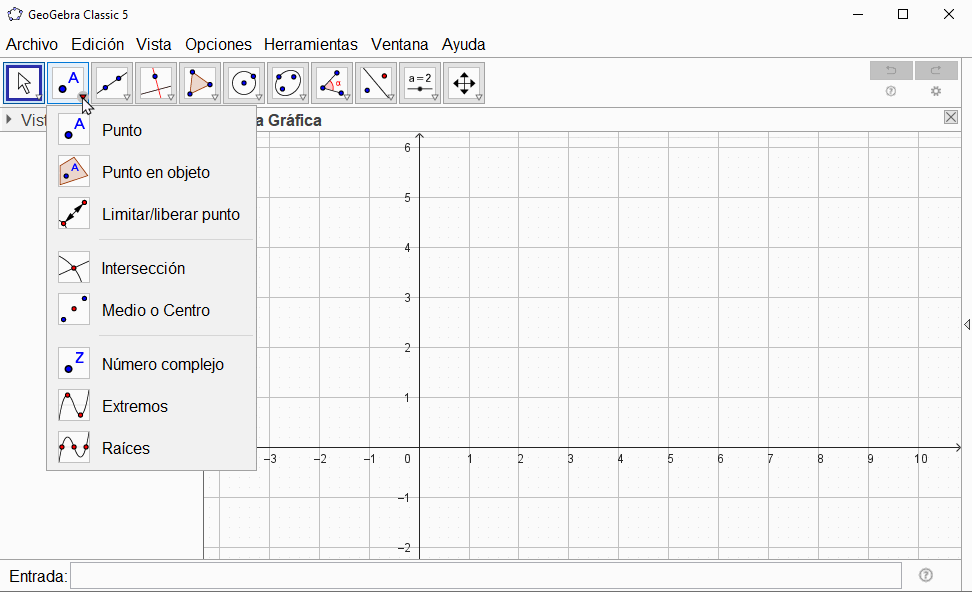Pick Intersección from the point tools
Screen dimensions: 972x592
[x=143, y=268]
